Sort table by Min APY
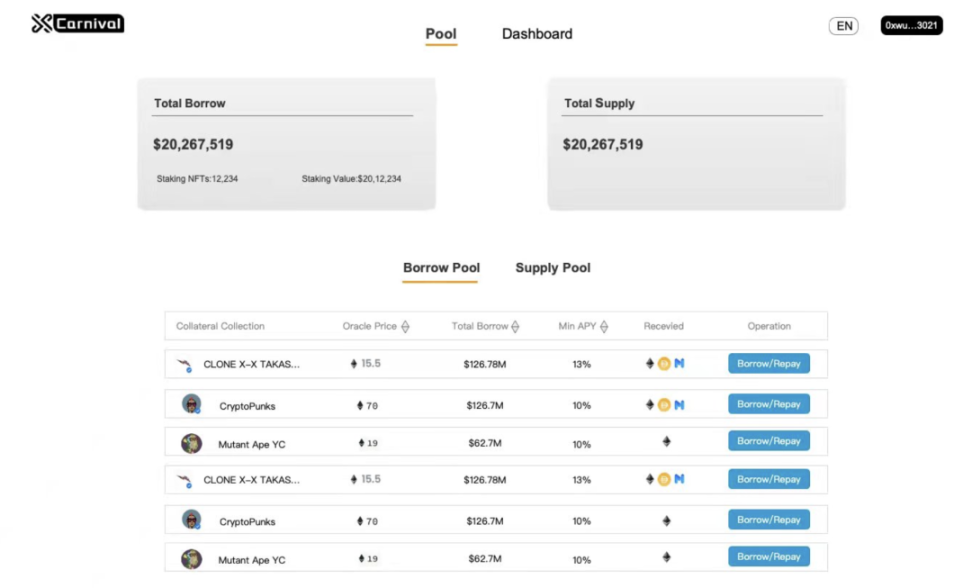The height and width of the screenshot is (588, 972). click(604, 327)
